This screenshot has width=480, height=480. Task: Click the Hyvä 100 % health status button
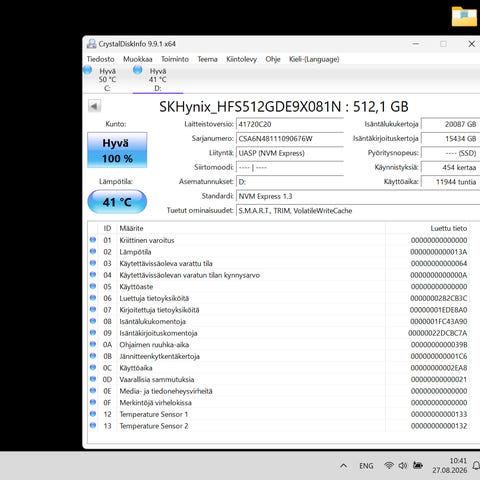[117, 150]
